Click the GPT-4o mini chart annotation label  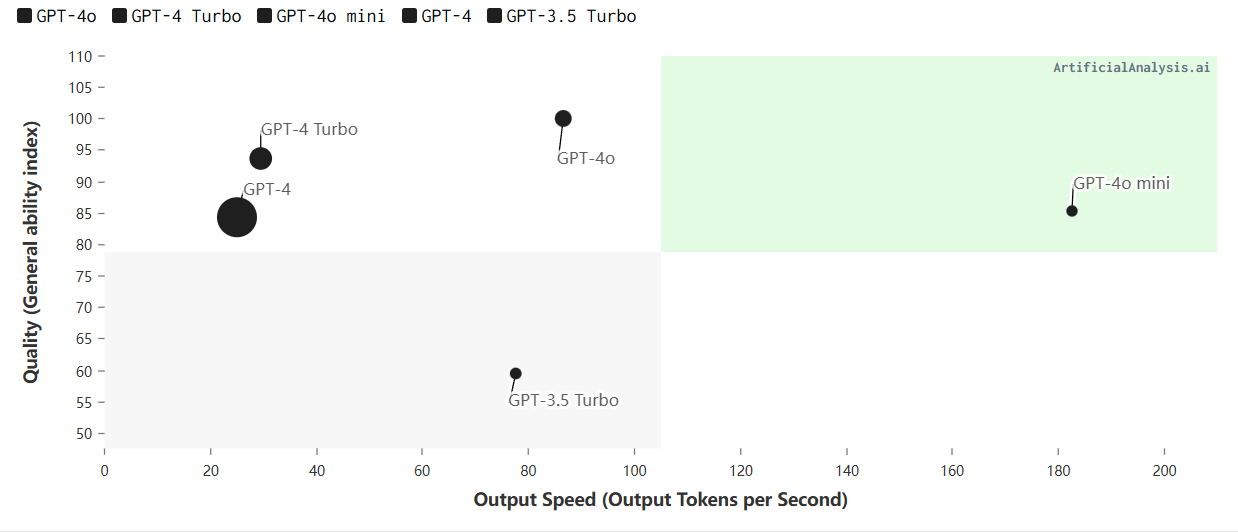tap(1121, 183)
